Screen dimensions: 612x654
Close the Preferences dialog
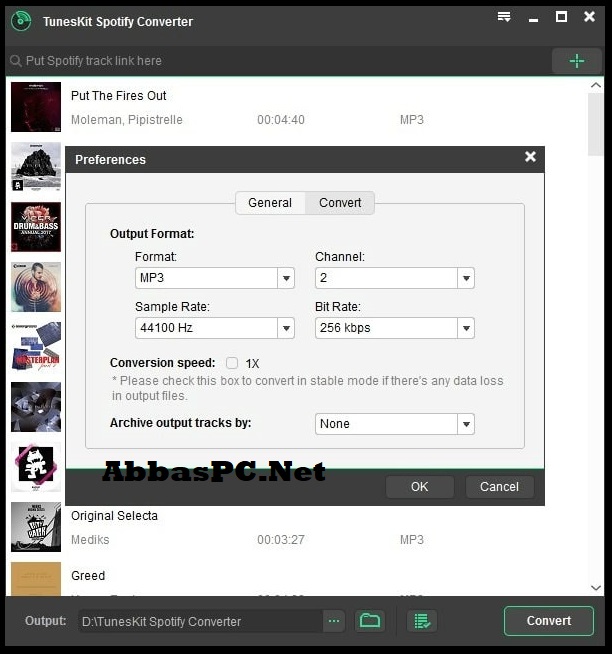(x=530, y=157)
